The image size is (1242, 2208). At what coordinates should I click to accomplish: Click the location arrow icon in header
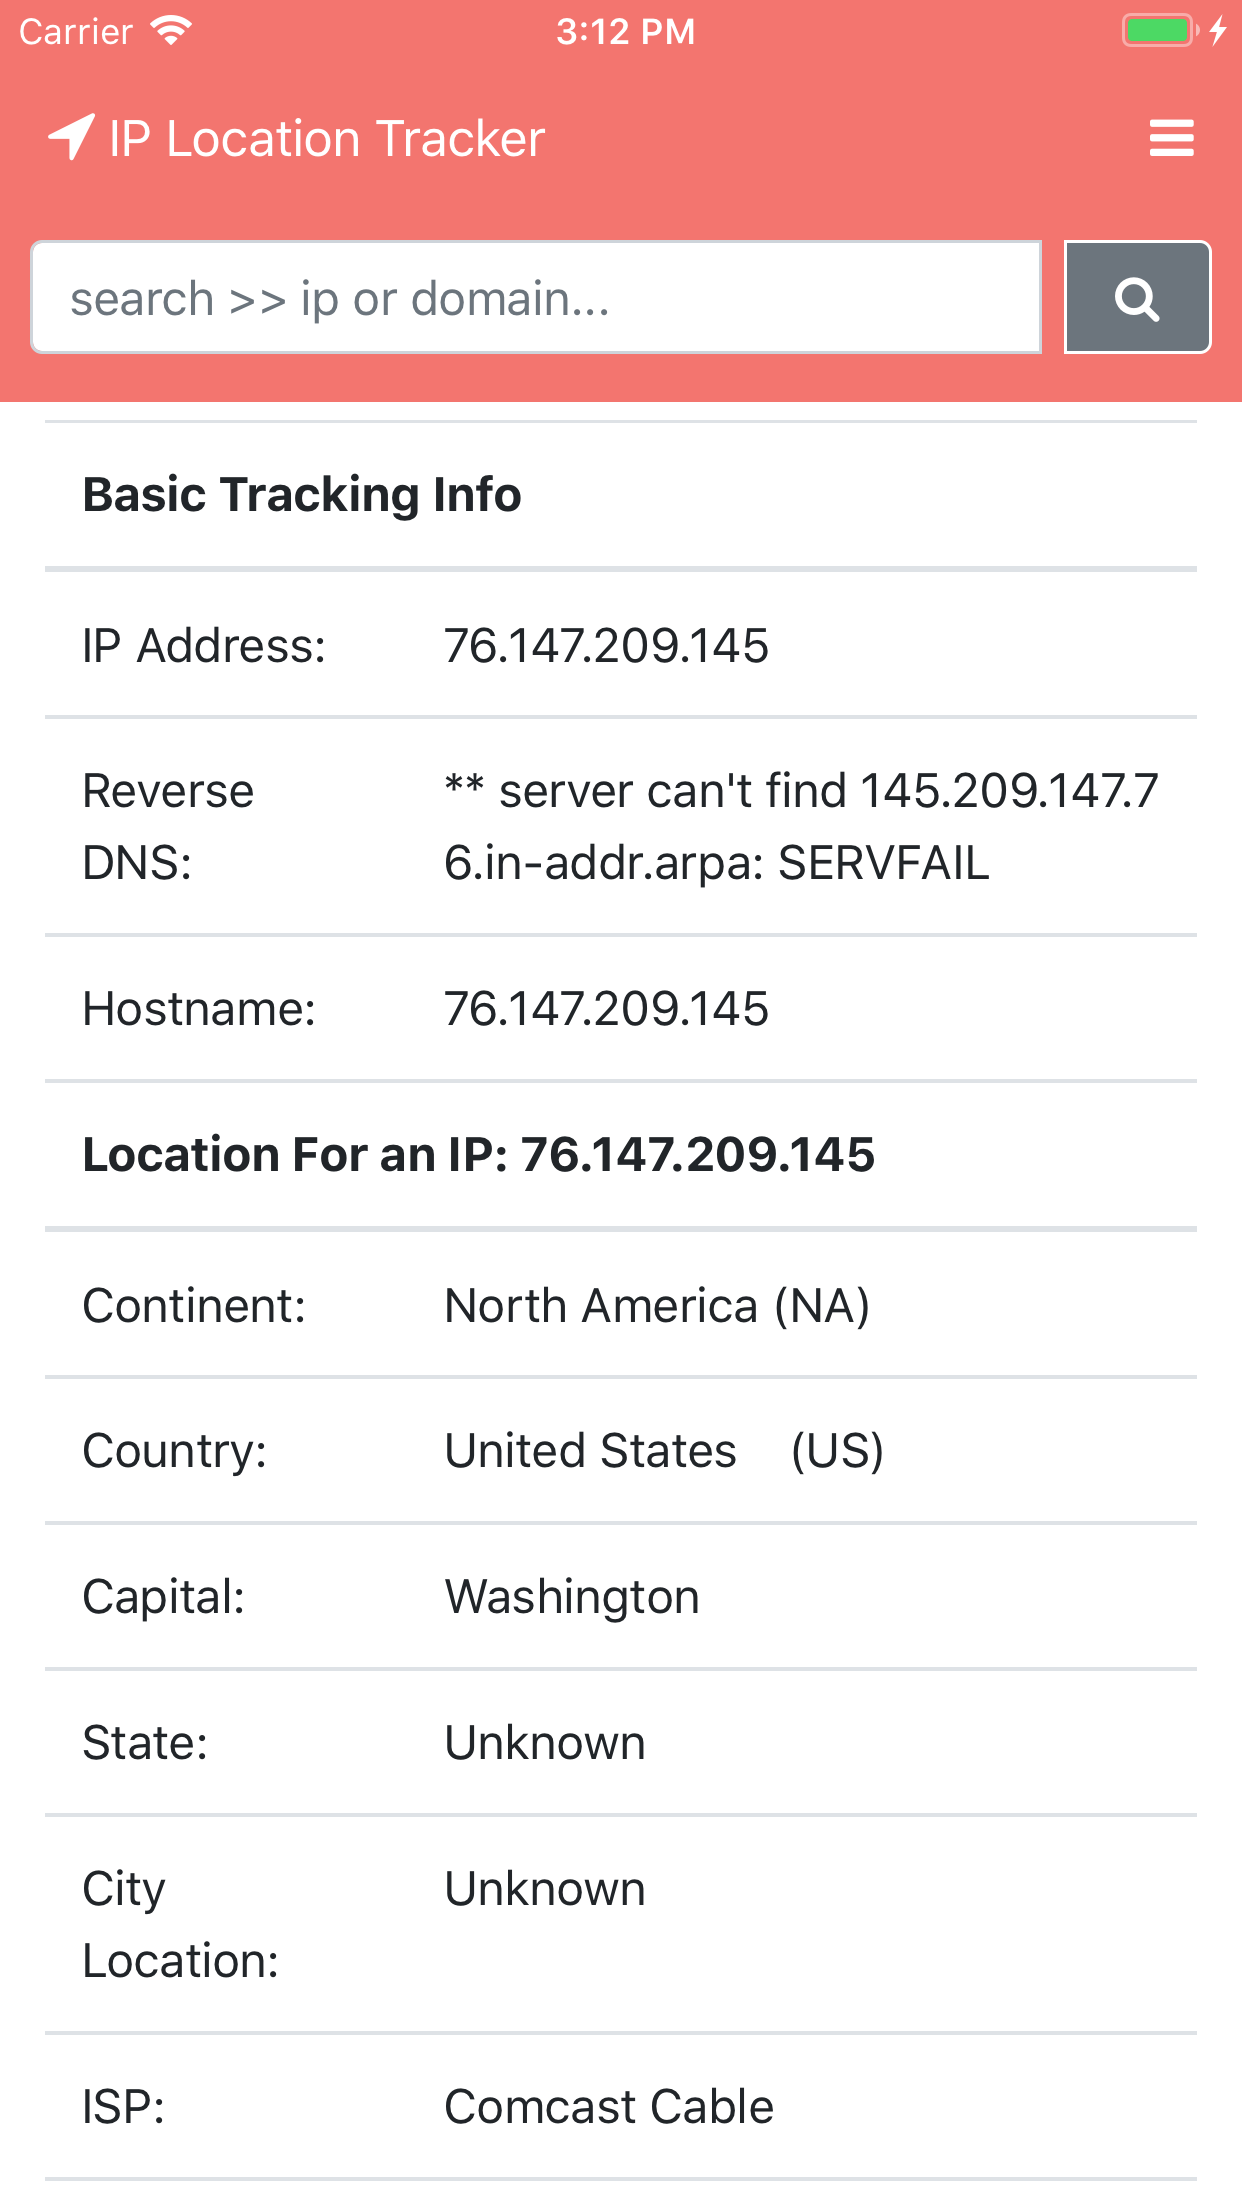tap(70, 137)
